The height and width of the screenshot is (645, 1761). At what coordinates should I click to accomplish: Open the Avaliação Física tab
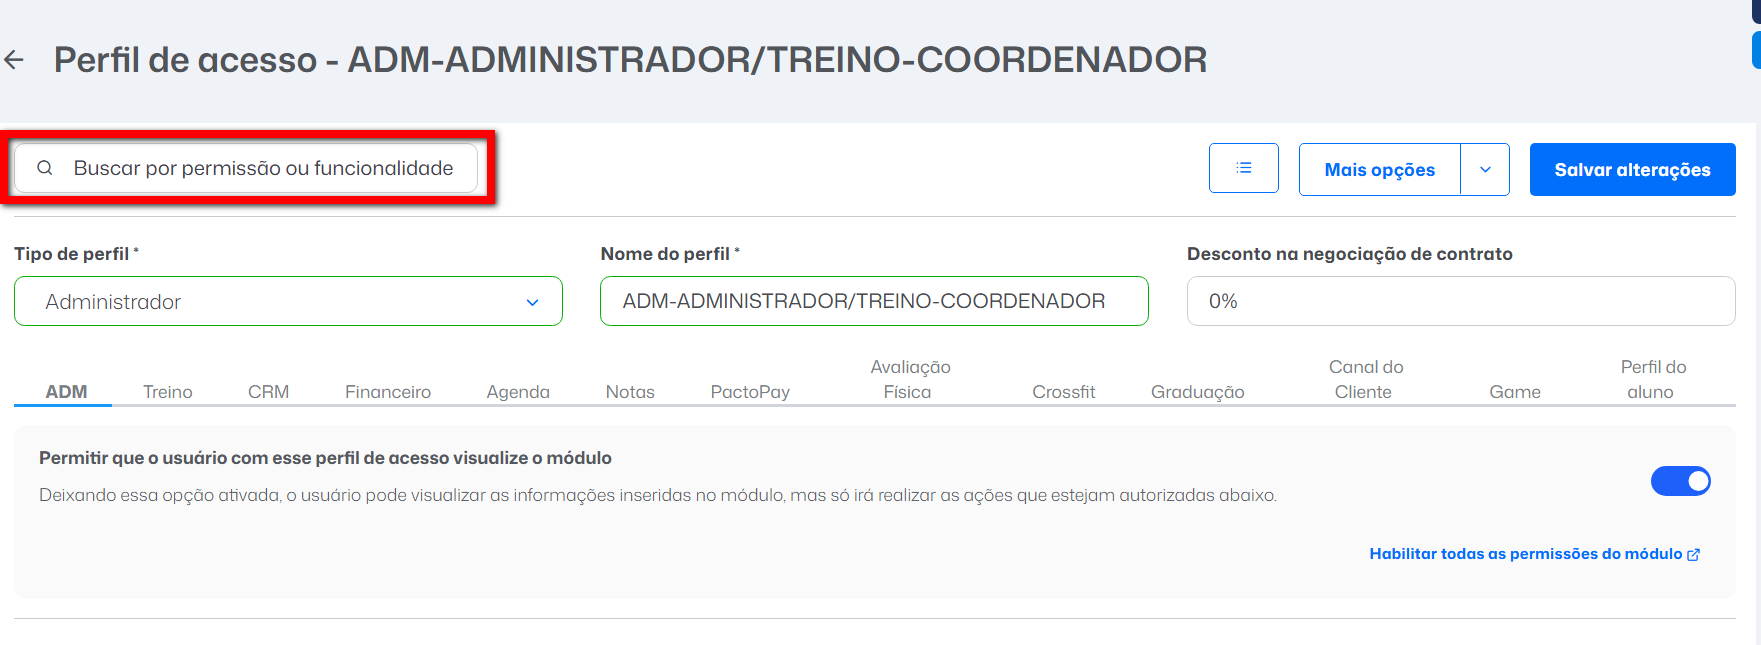pyautogui.click(x=909, y=379)
